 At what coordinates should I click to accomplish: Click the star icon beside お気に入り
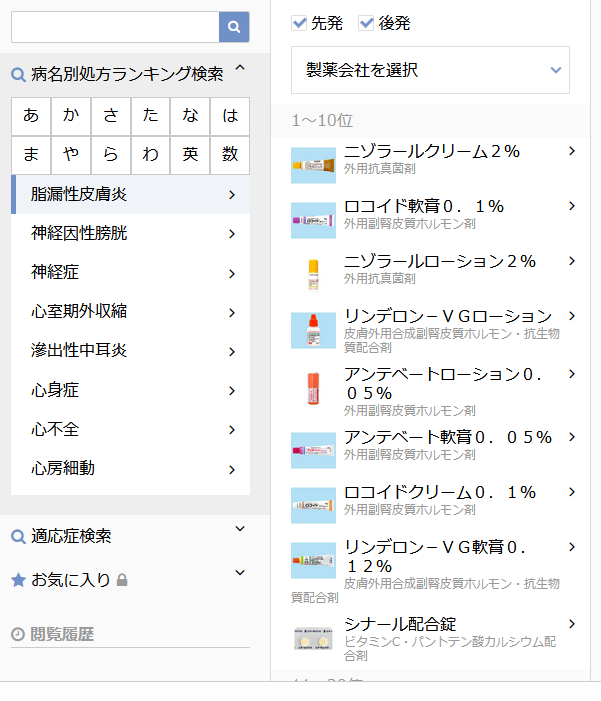pos(18,580)
